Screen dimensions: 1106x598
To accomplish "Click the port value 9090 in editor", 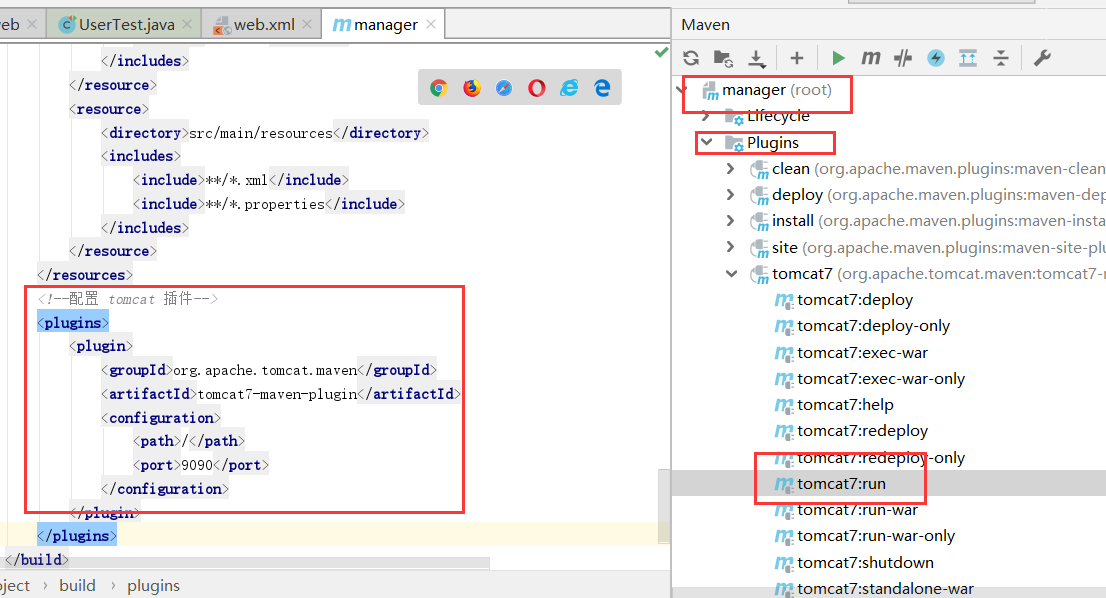I will pyautogui.click(x=197, y=465).
